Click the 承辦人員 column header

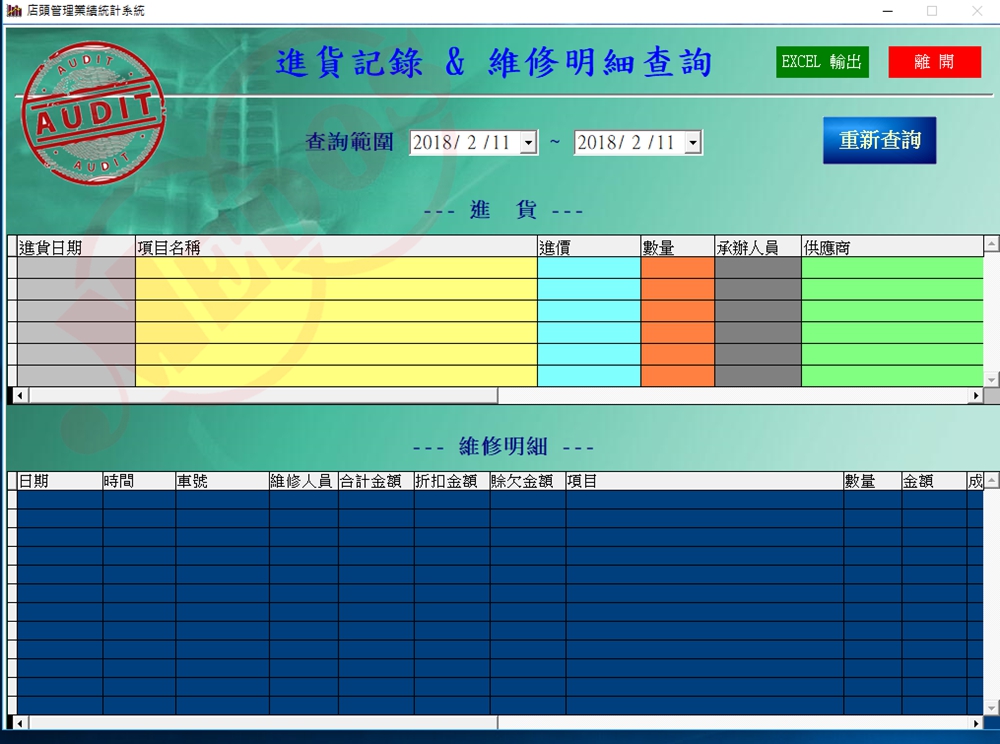[757, 247]
